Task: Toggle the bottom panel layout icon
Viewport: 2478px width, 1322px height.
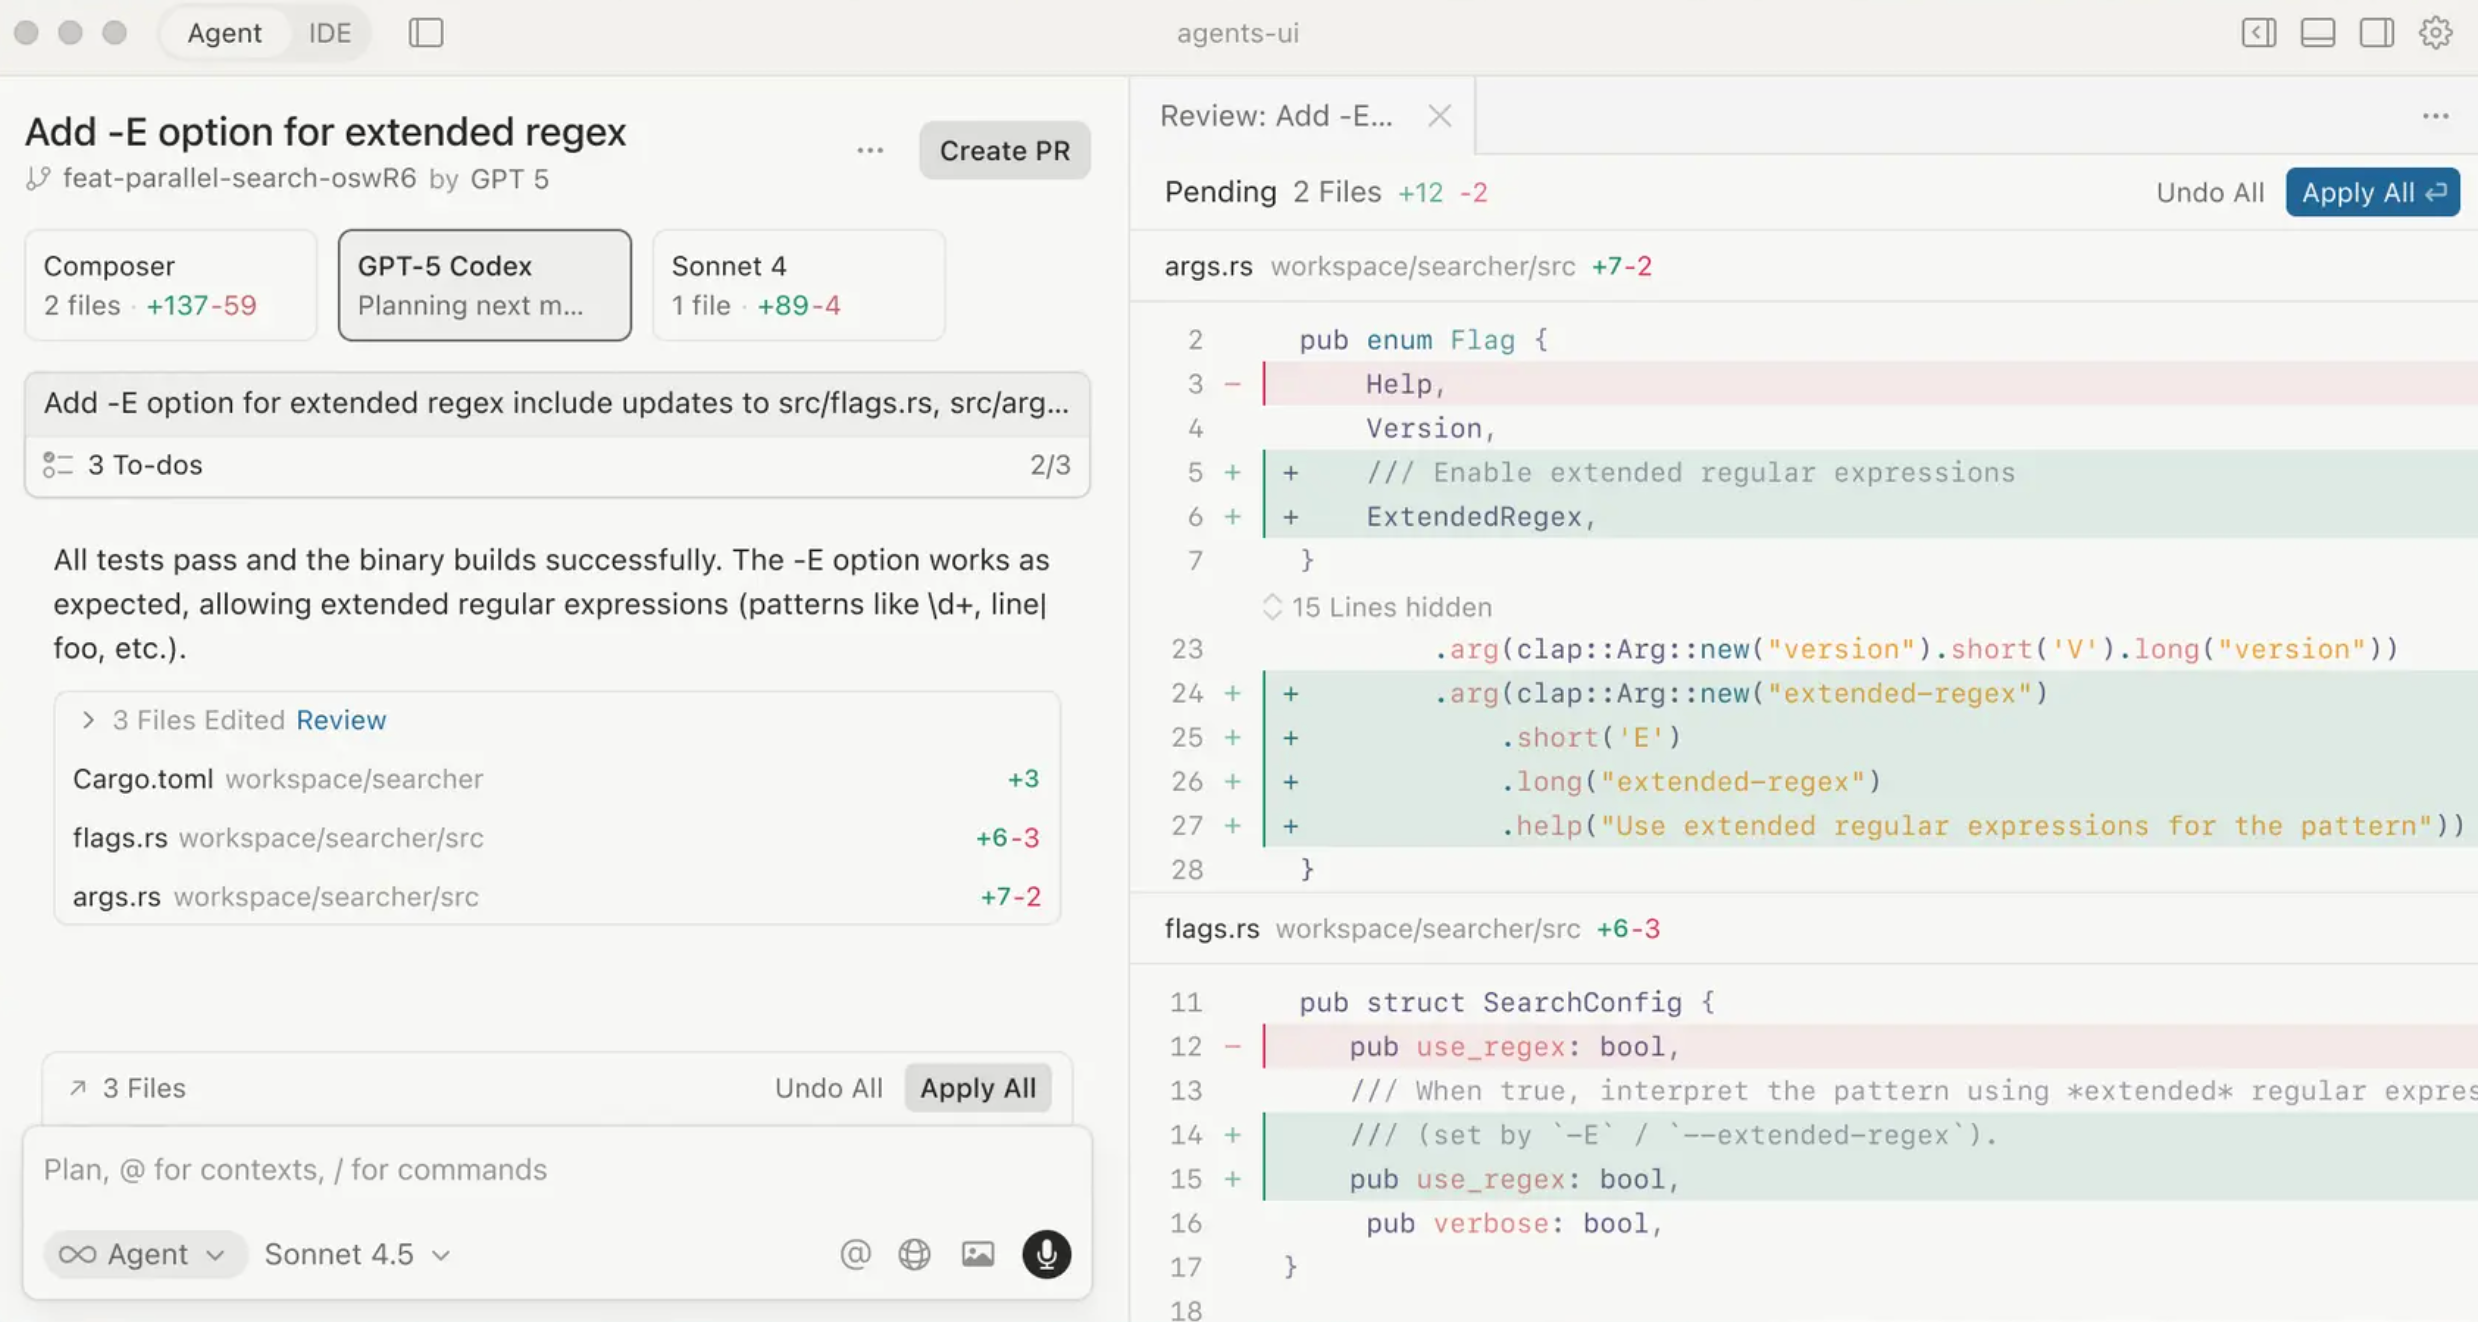Action: click(2317, 33)
